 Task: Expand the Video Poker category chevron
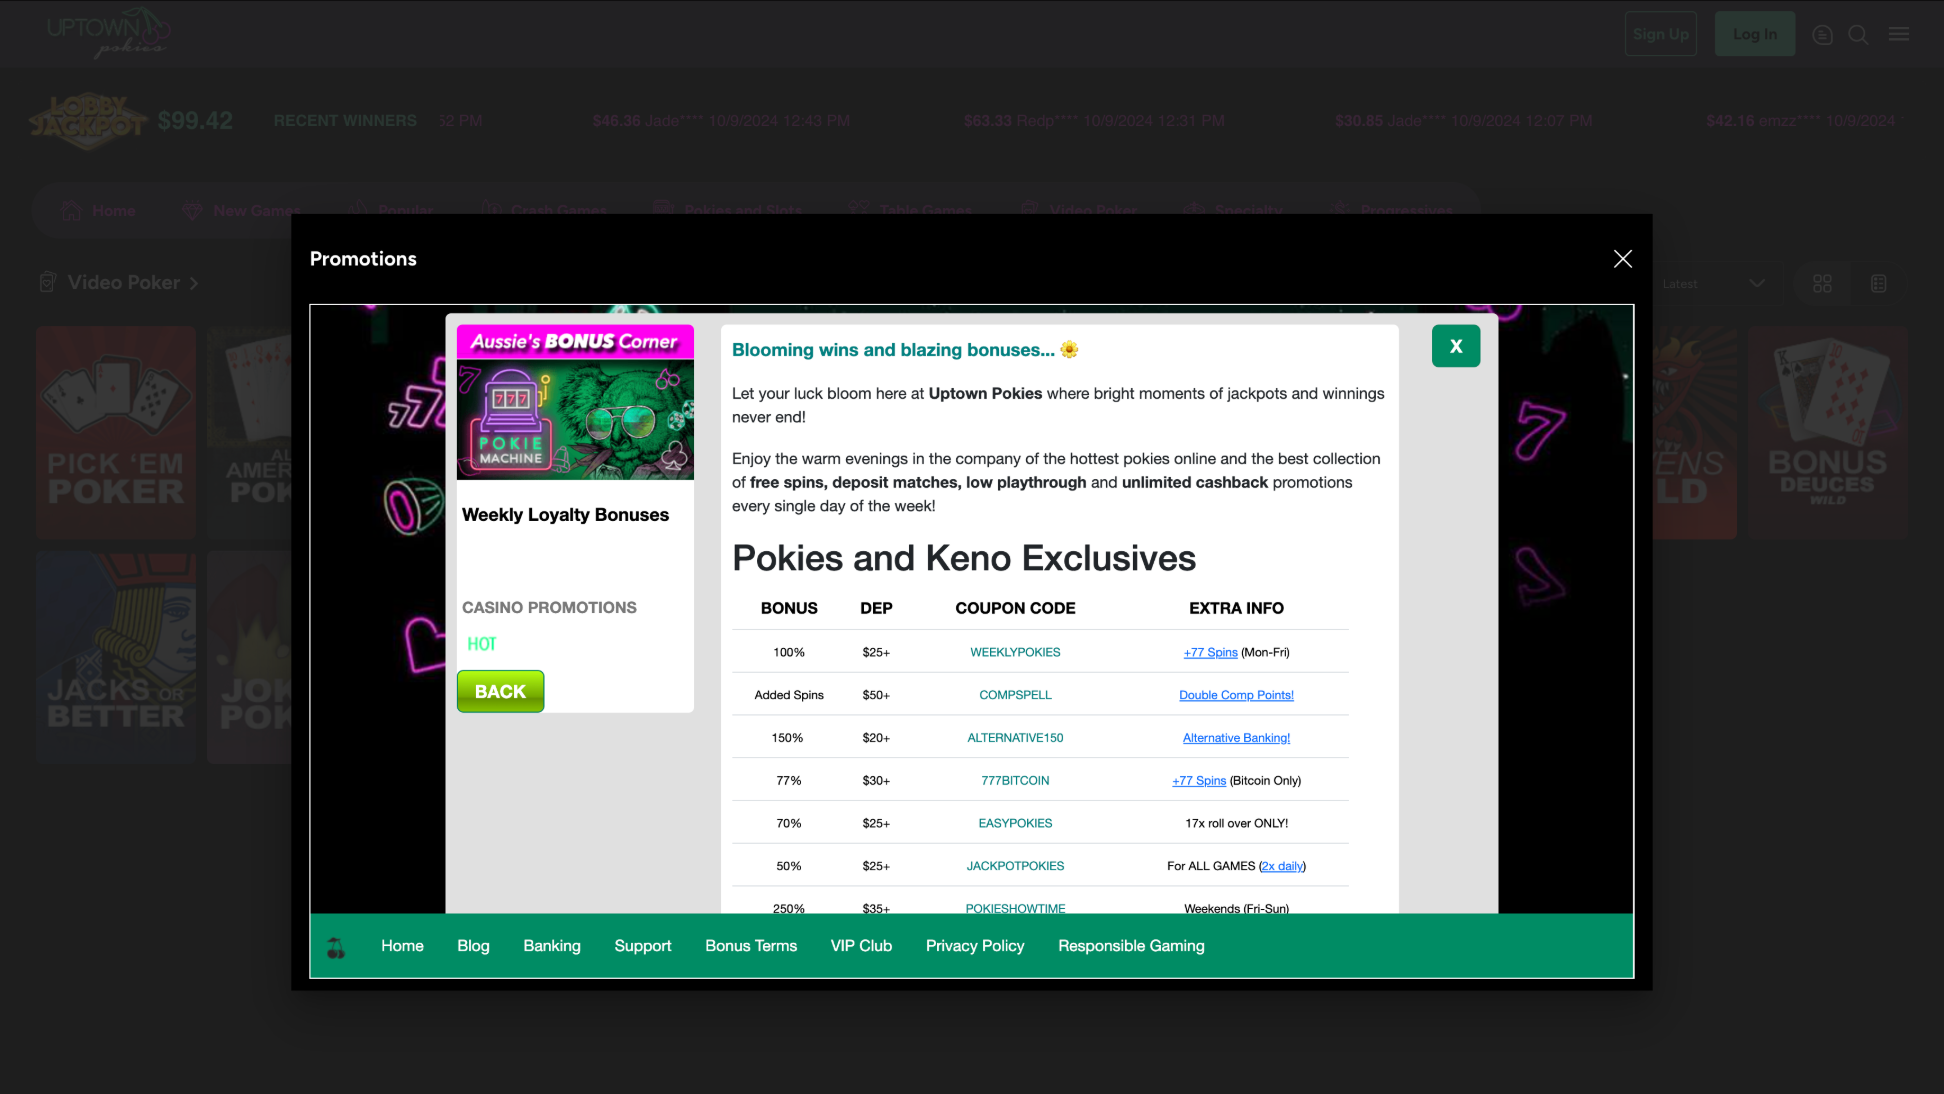(194, 284)
